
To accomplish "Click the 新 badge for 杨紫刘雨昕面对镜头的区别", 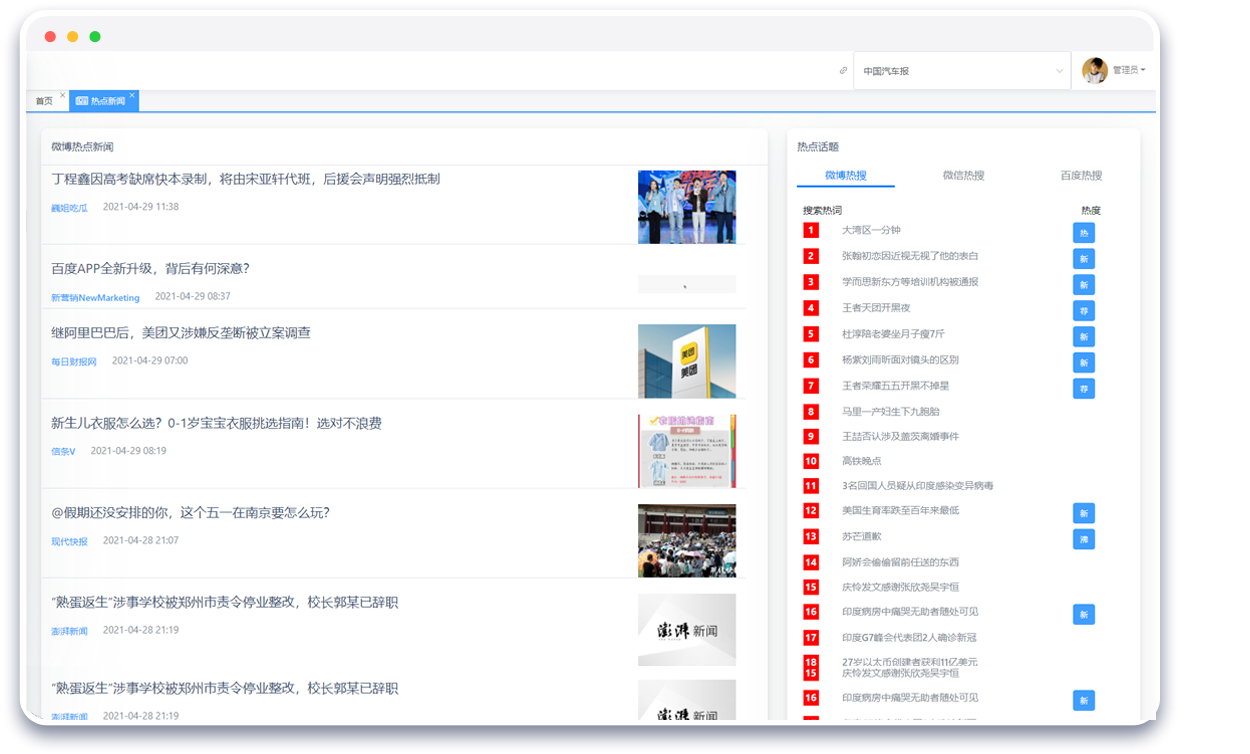I will 1083,363.
